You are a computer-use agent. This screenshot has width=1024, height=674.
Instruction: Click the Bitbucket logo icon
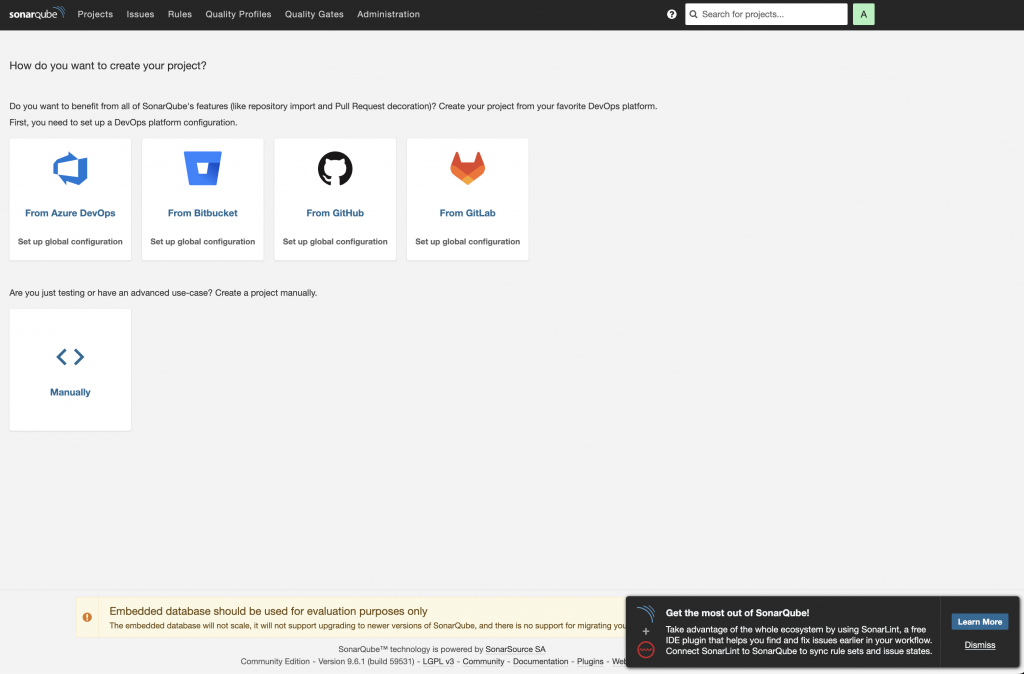(202, 168)
